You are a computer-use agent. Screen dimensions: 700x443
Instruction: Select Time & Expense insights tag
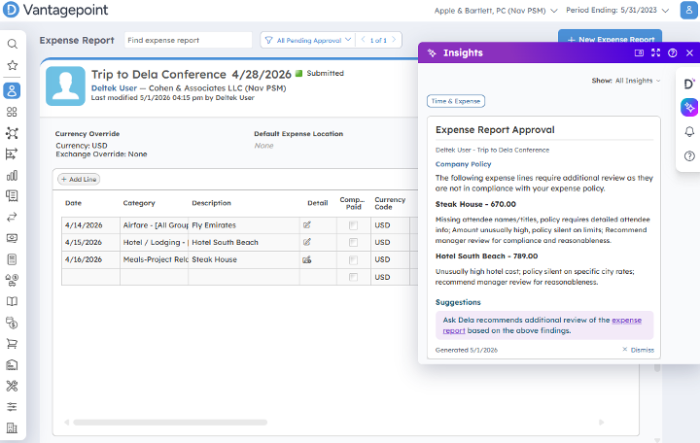coord(456,101)
